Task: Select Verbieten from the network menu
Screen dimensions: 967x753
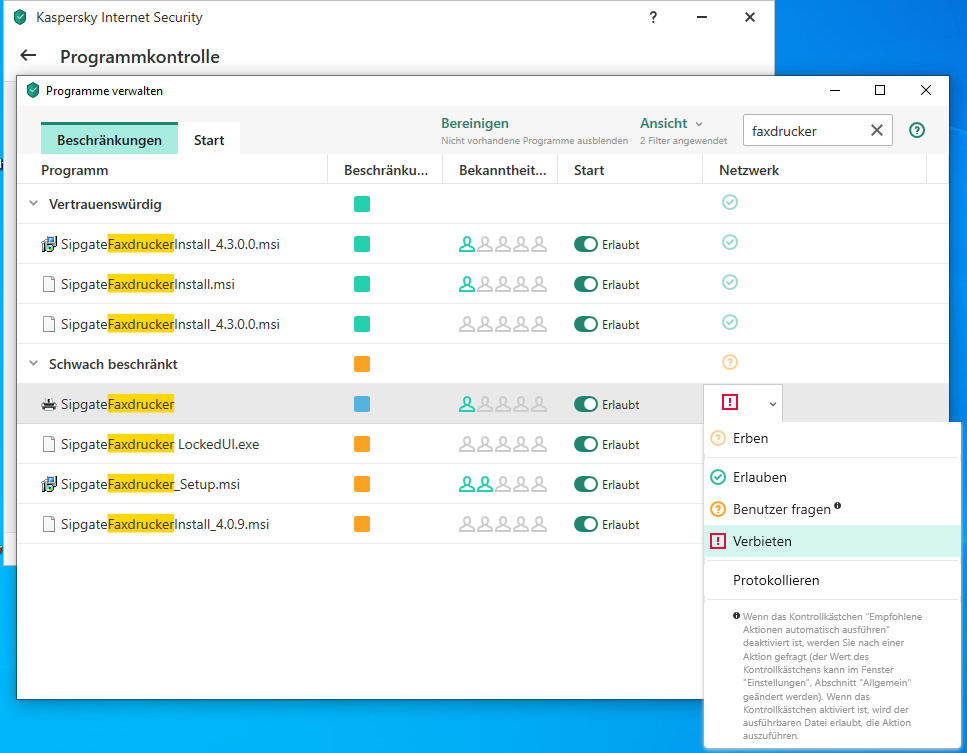Action: pos(762,541)
